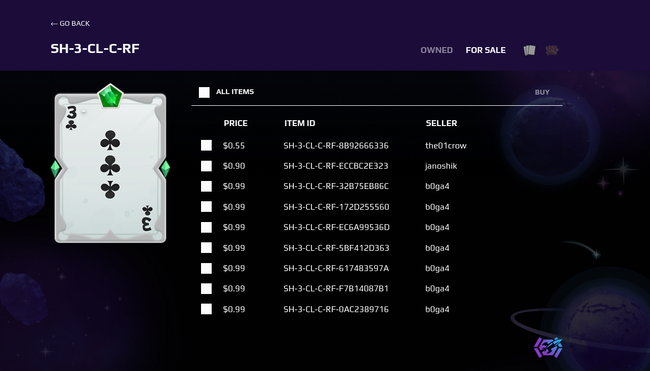Viewport: 650px width, 371px height.
Task: Click the three of clubs card image
Action: 110,164
